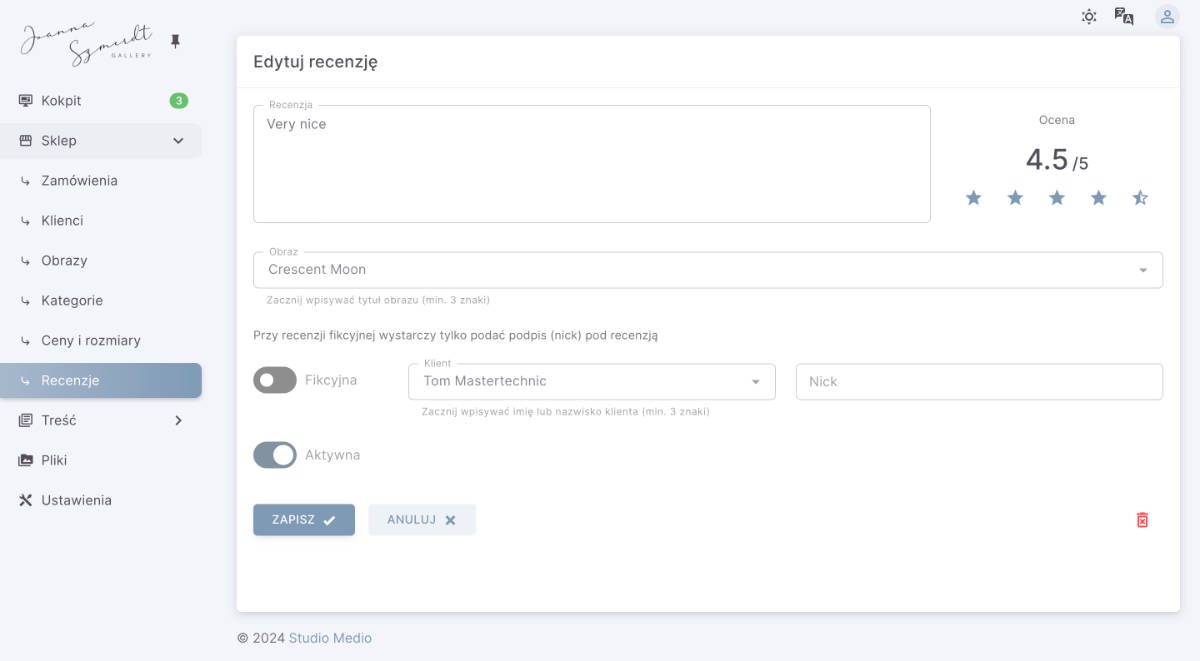
Task: Click the Aktywna toggle label
Action: [x=332, y=455]
